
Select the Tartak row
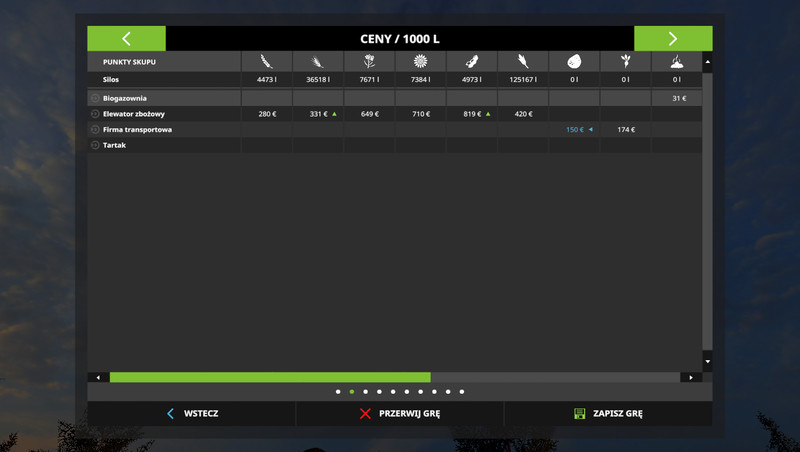114,145
